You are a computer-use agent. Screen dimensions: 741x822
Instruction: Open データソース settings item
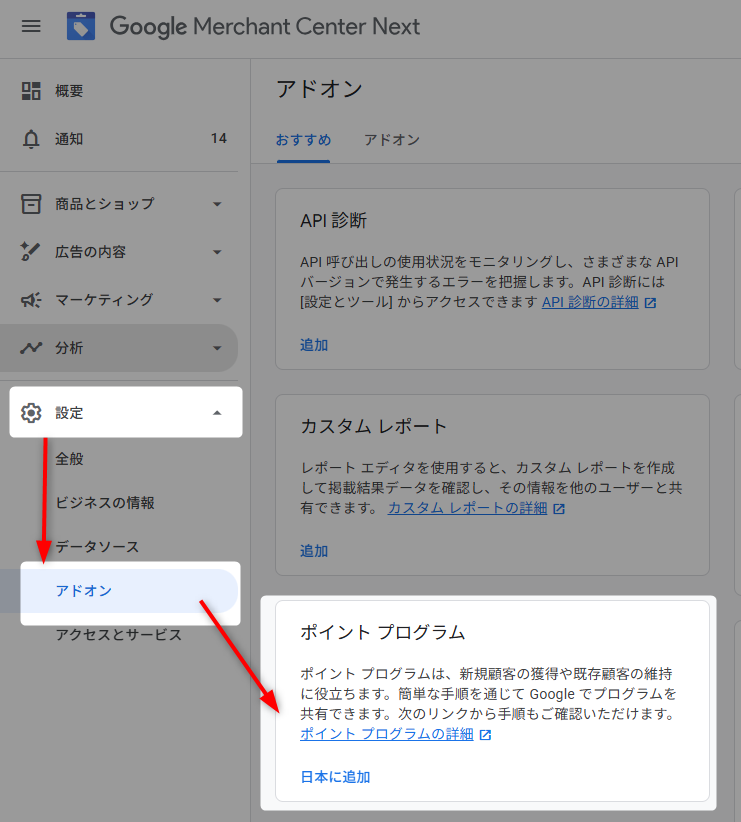pyautogui.click(x=97, y=547)
